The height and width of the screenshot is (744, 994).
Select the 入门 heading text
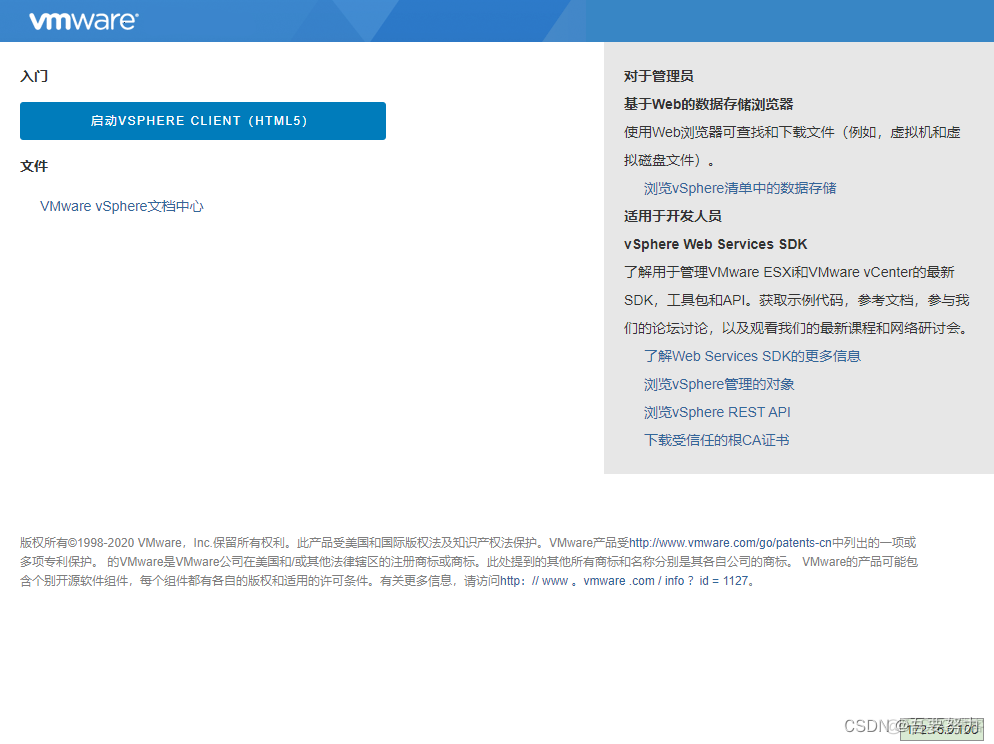pyautogui.click(x=34, y=76)
